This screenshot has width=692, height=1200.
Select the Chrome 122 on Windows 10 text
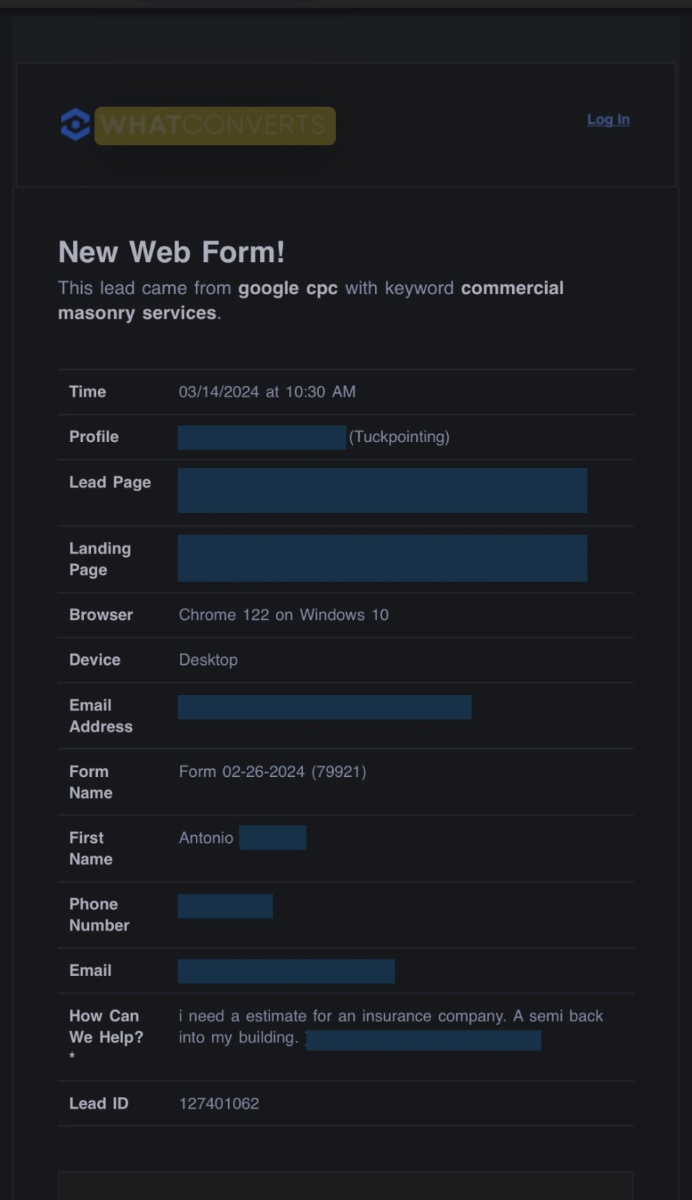tap(284, 615)
